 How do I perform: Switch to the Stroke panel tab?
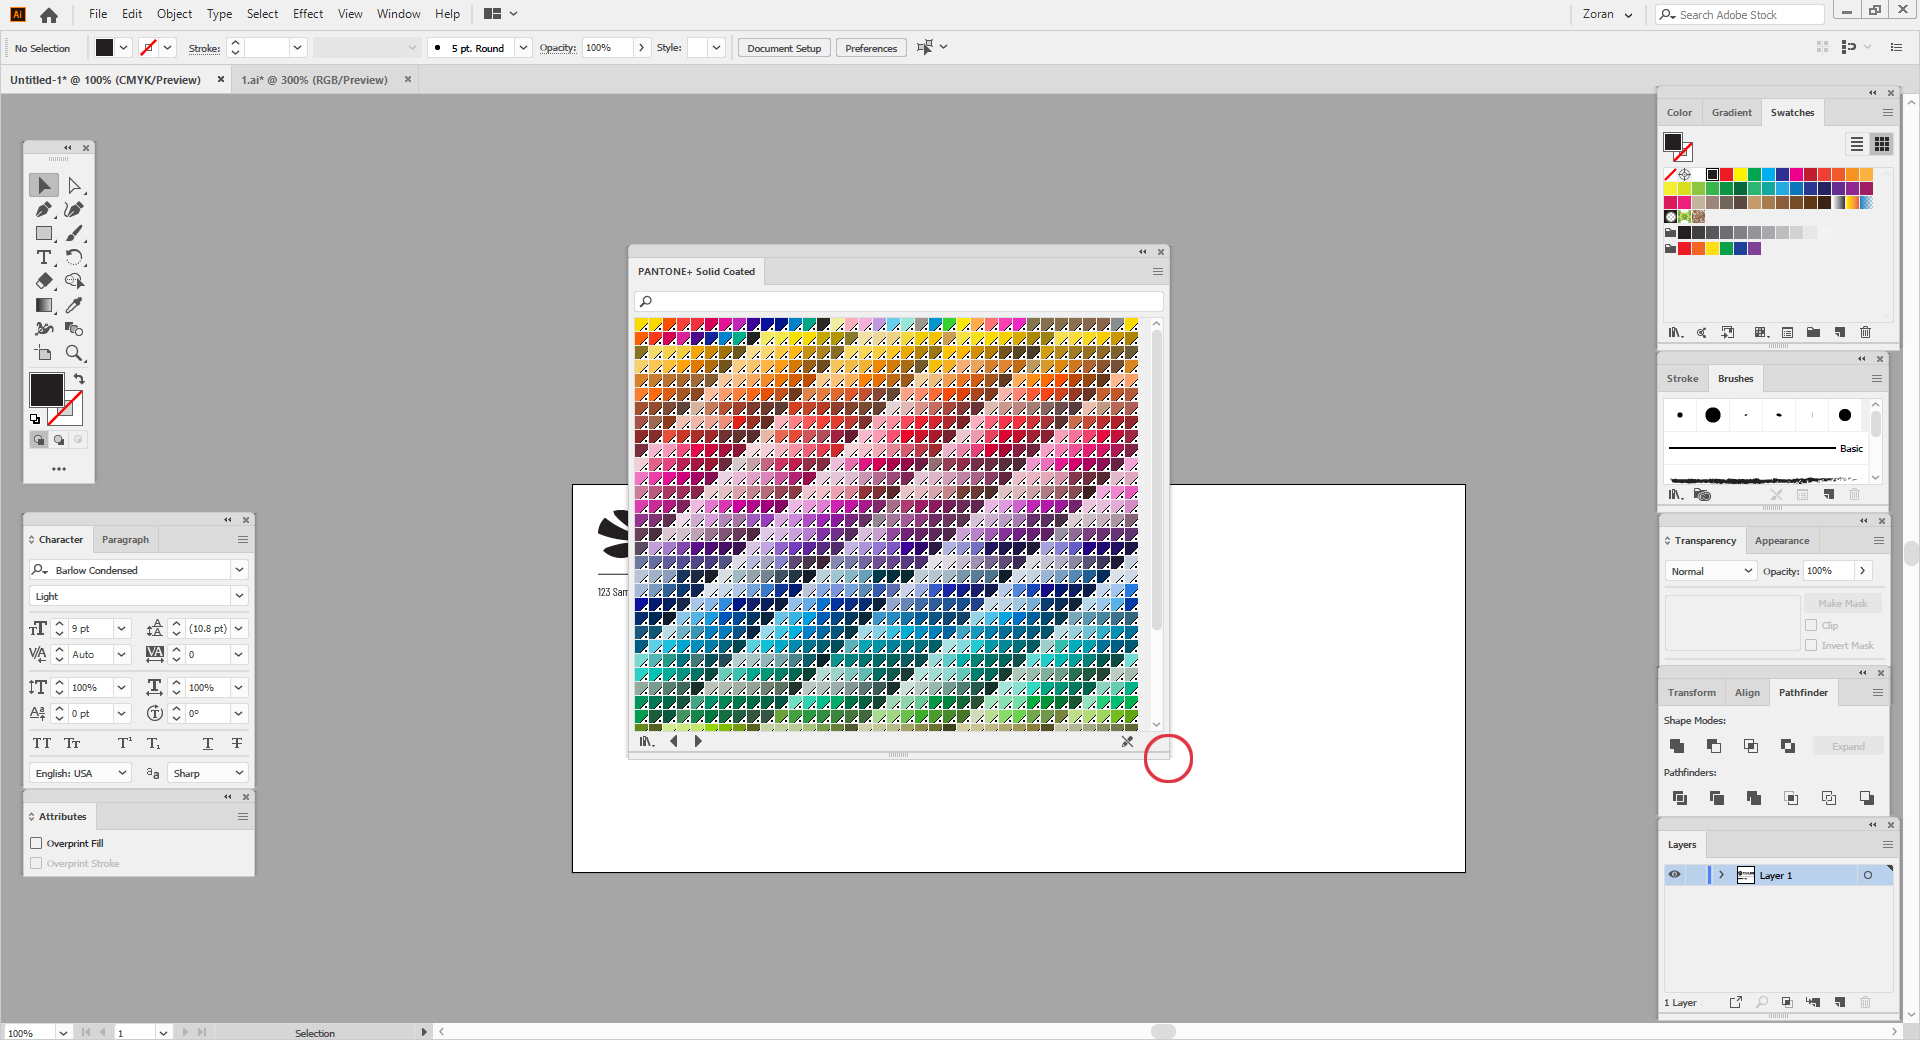(x=1682, y=379)
